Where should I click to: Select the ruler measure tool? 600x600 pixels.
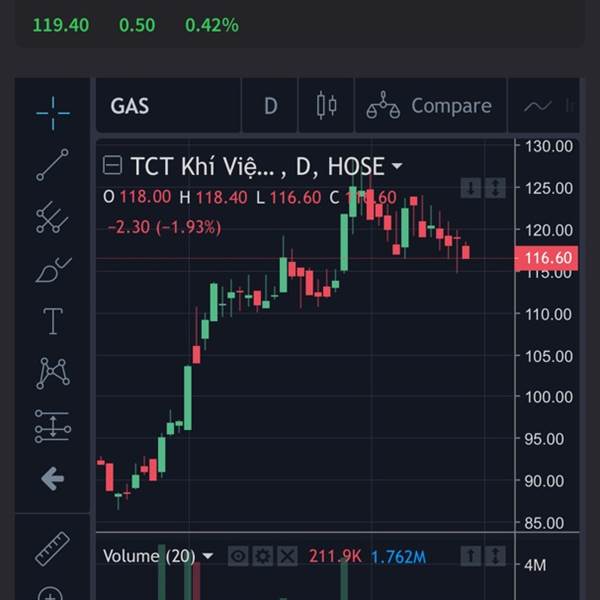pyautogui.click(x=52, y=549)
